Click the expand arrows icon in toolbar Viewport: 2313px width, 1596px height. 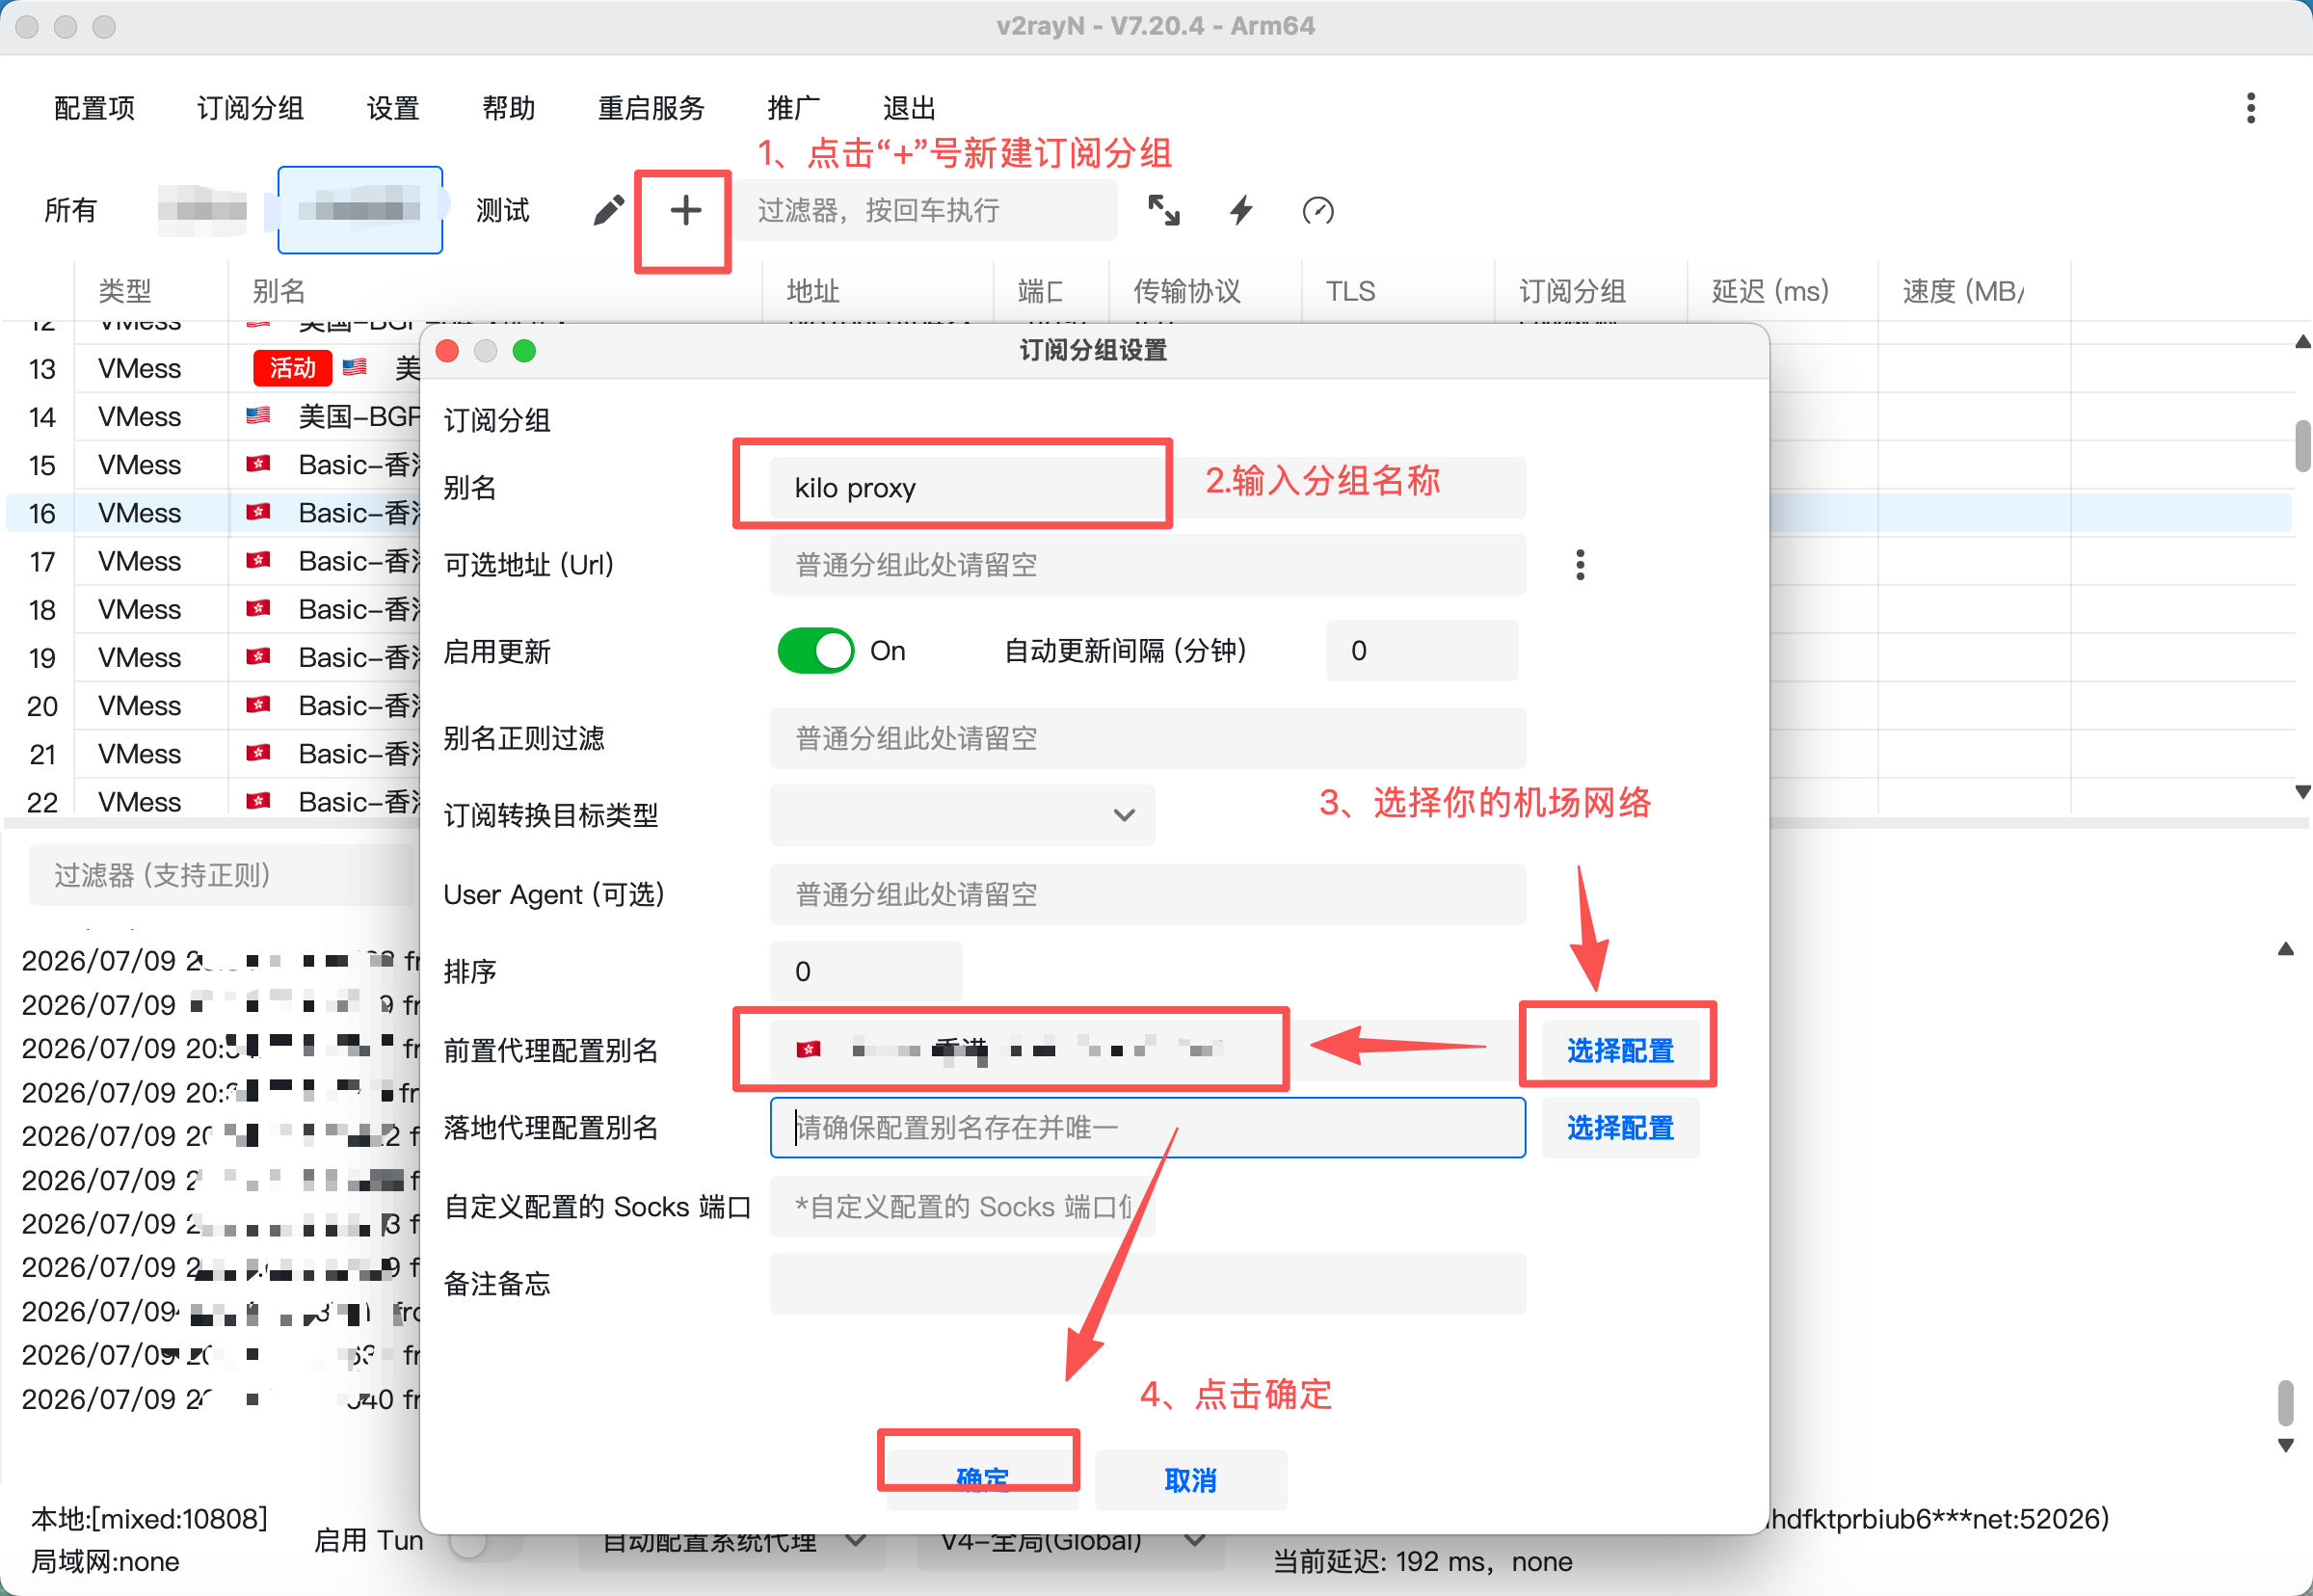pos(1164,210)
